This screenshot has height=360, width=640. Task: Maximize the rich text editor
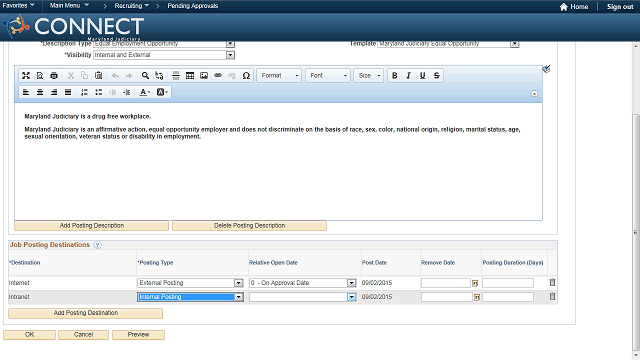click(26, 76)
